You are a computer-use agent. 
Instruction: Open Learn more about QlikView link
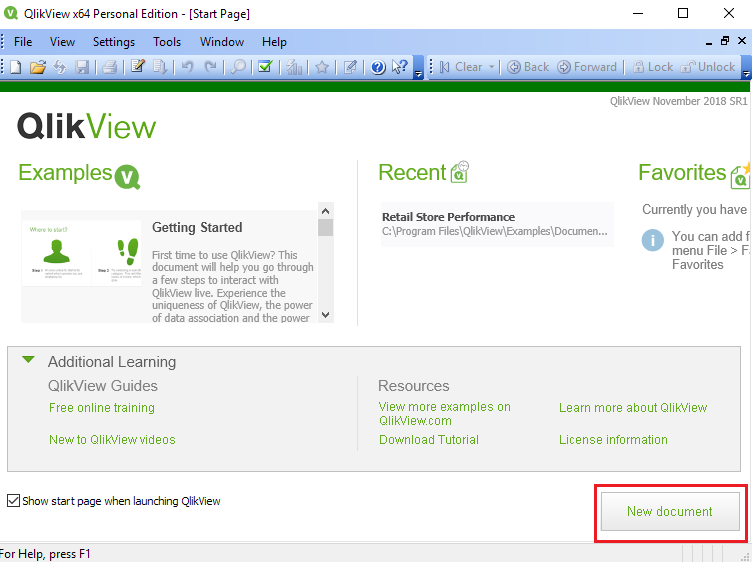click(x=633, y=408)
